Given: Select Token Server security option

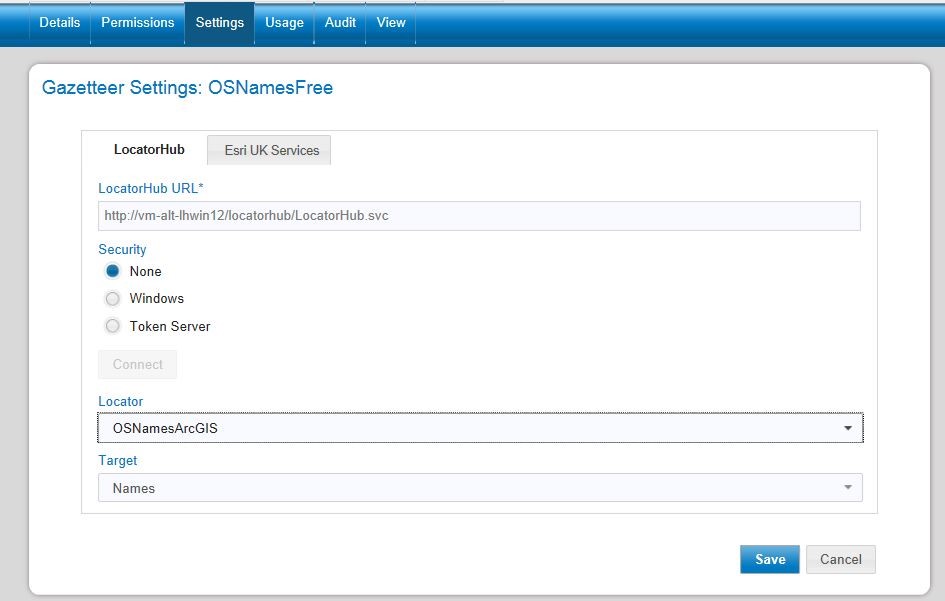Looking at the screenshot, I should point(112,326).
